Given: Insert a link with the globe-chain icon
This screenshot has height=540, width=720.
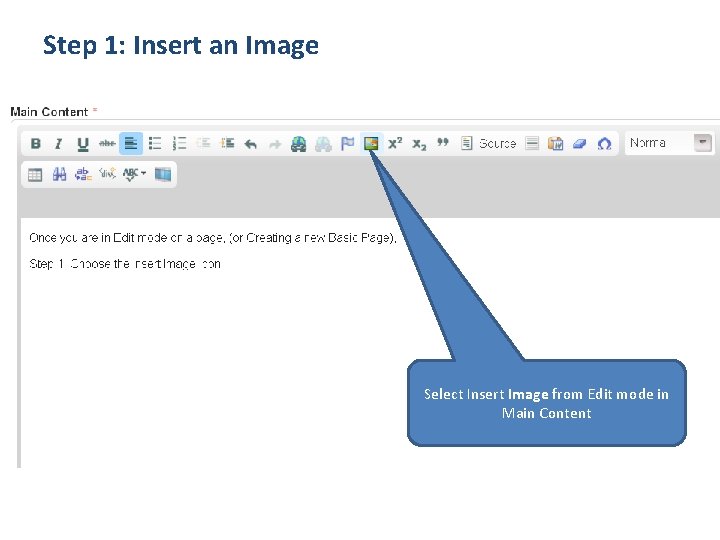Looking at the screenshot, I should tap(298, 144).
